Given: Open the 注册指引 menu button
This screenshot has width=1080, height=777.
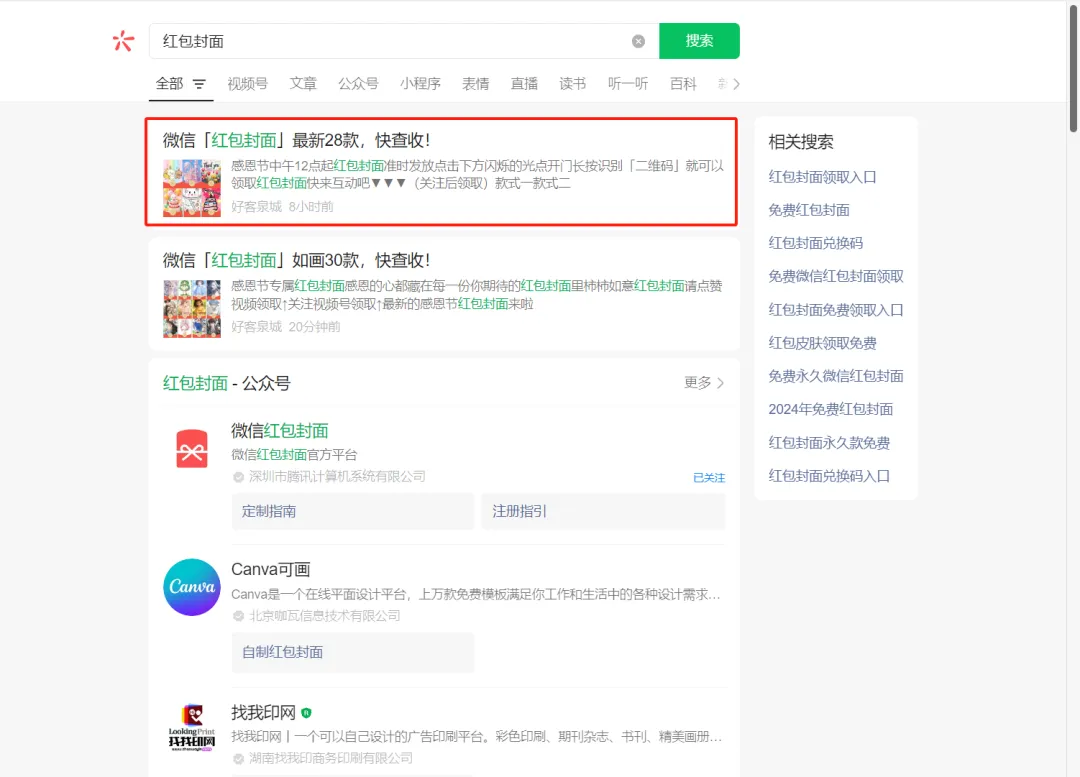Looking at the screenshot, I should click(603, 511).
